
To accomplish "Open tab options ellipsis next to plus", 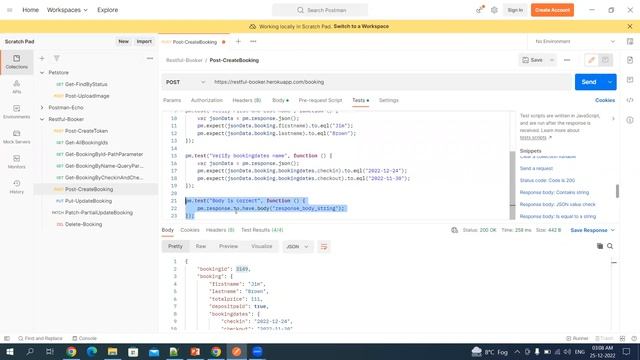I will [x=253, y=41].
